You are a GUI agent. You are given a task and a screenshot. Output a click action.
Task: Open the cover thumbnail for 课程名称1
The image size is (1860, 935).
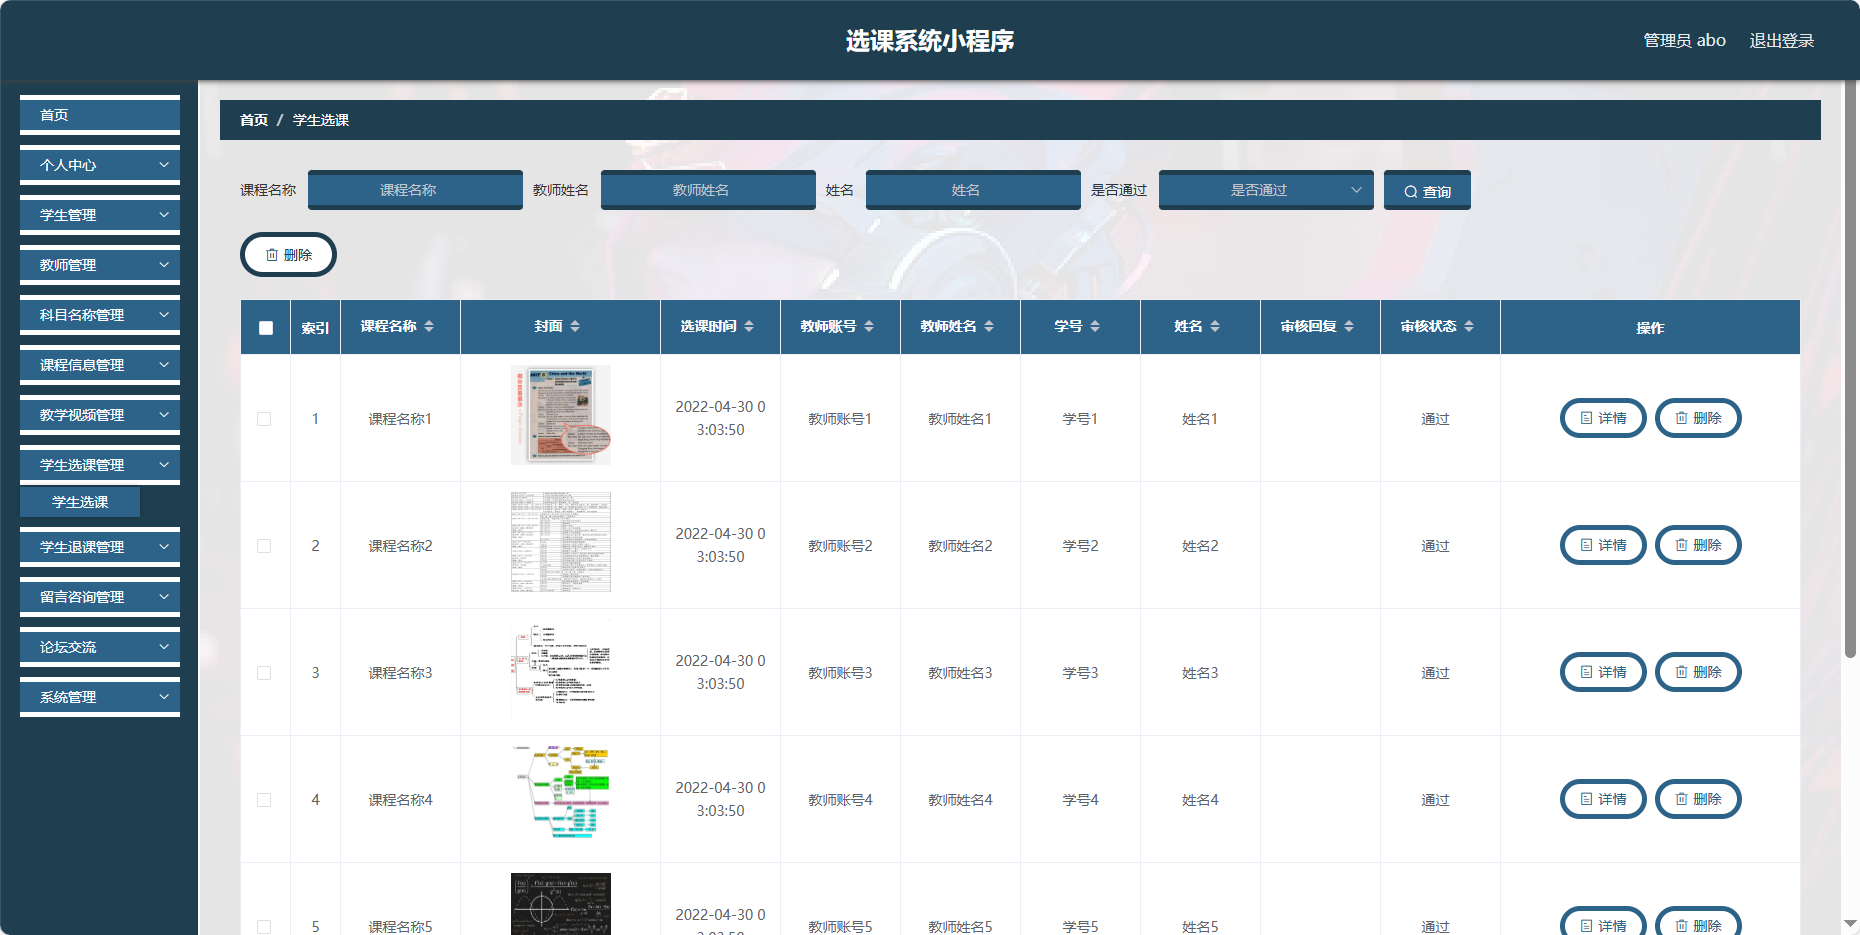(x=561, y=415)
